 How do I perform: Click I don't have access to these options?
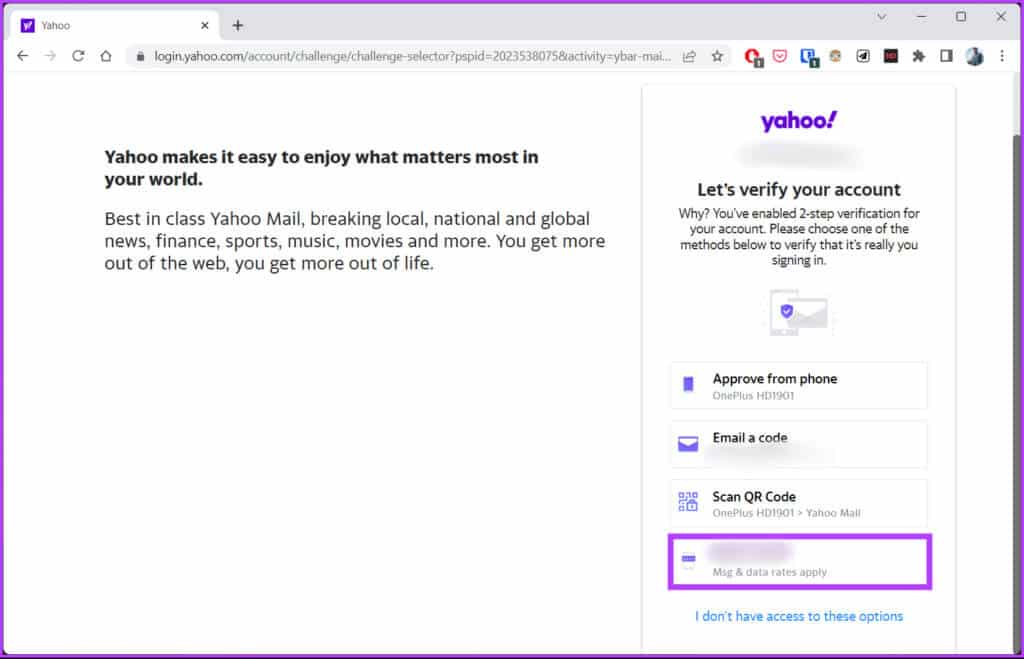(799, 616)
